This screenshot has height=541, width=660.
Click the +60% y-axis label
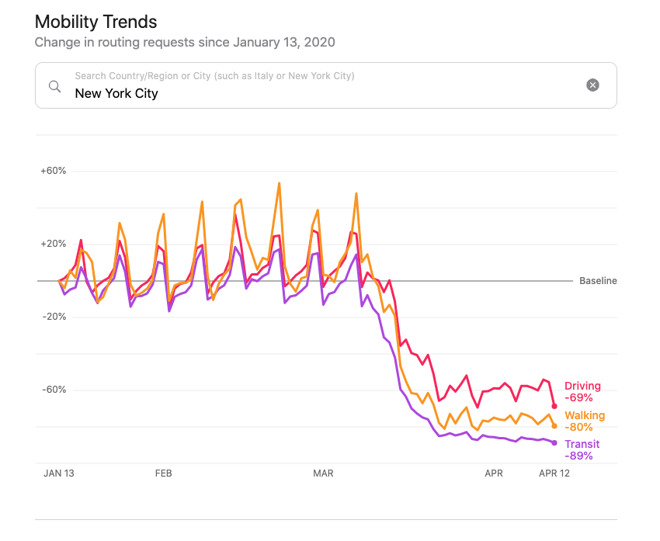tap(53, 171)
